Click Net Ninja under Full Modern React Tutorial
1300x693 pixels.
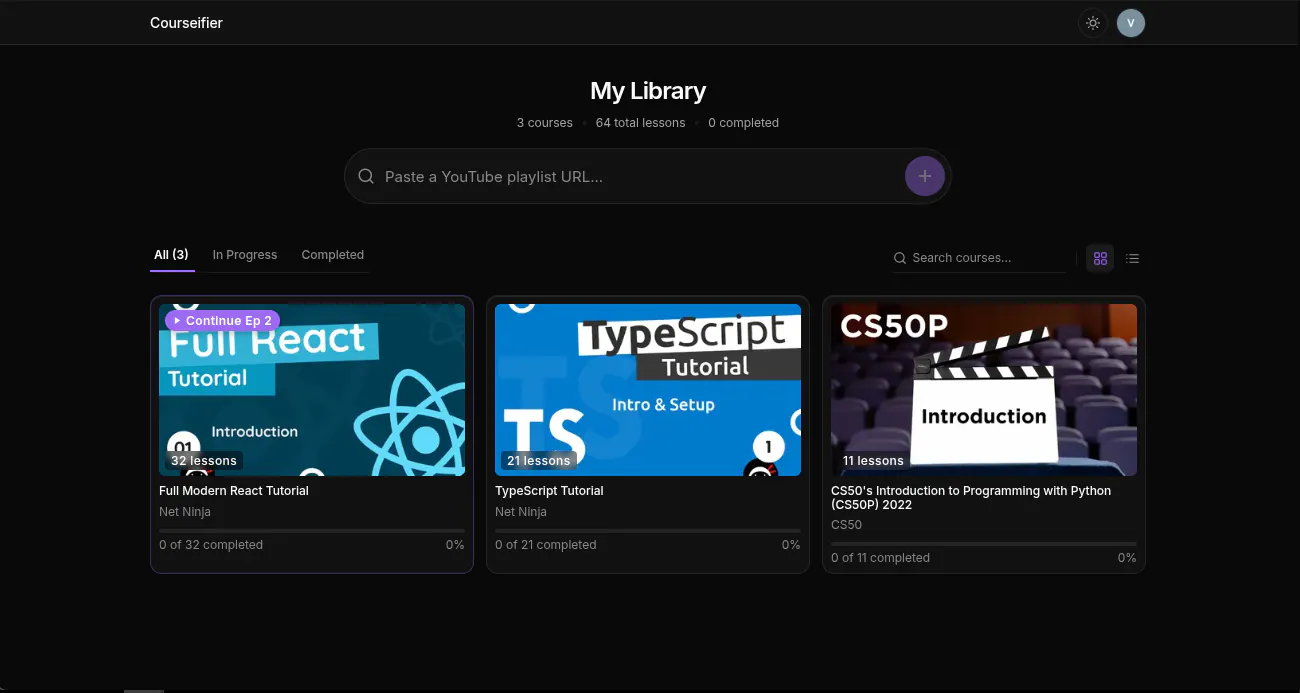[185, 512]
